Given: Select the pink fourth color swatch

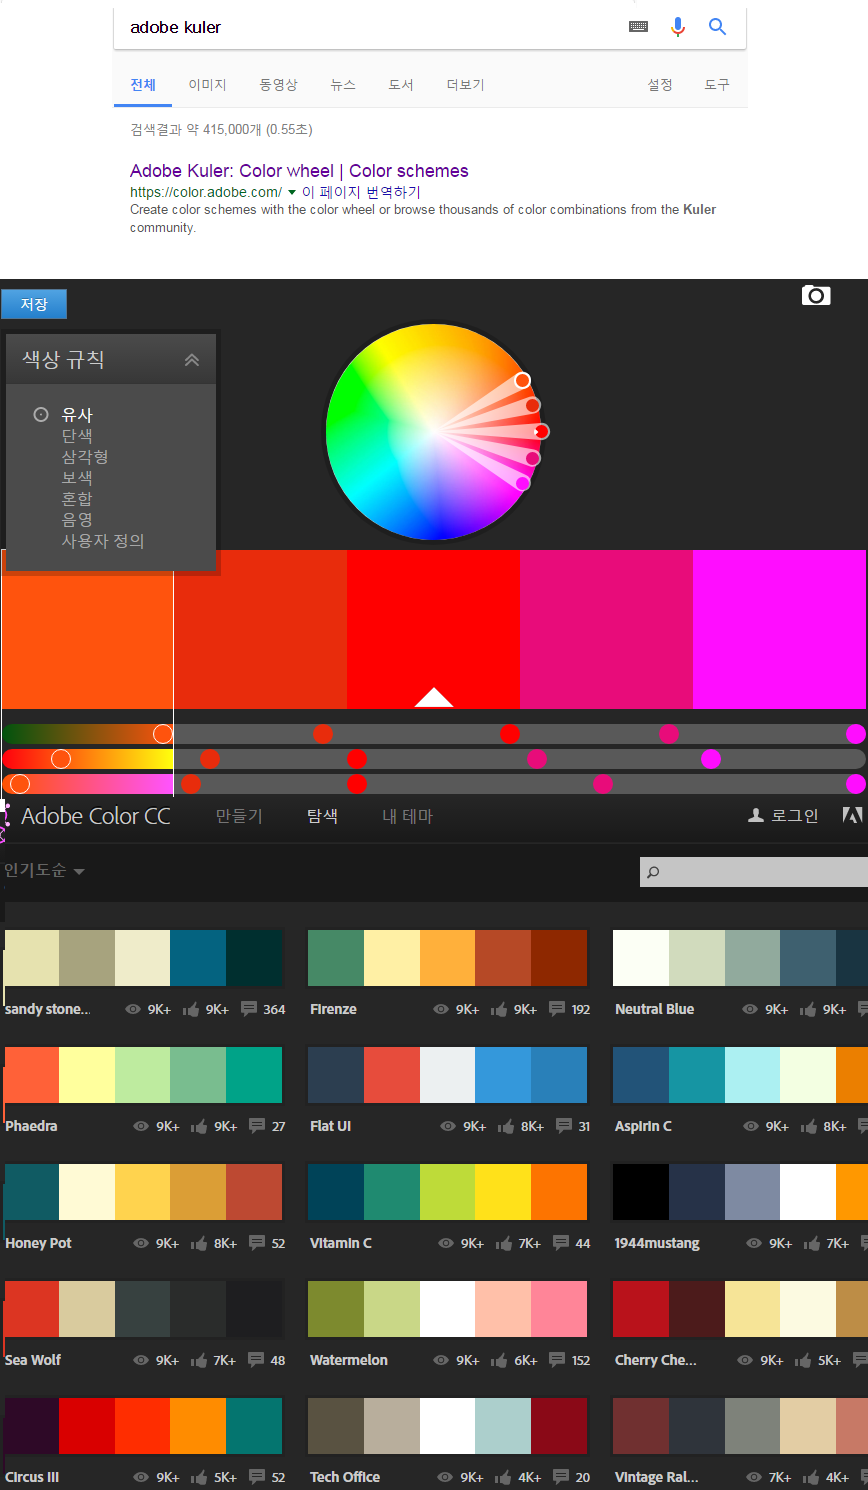Looking at the screenshot, I should coord(606,629).
